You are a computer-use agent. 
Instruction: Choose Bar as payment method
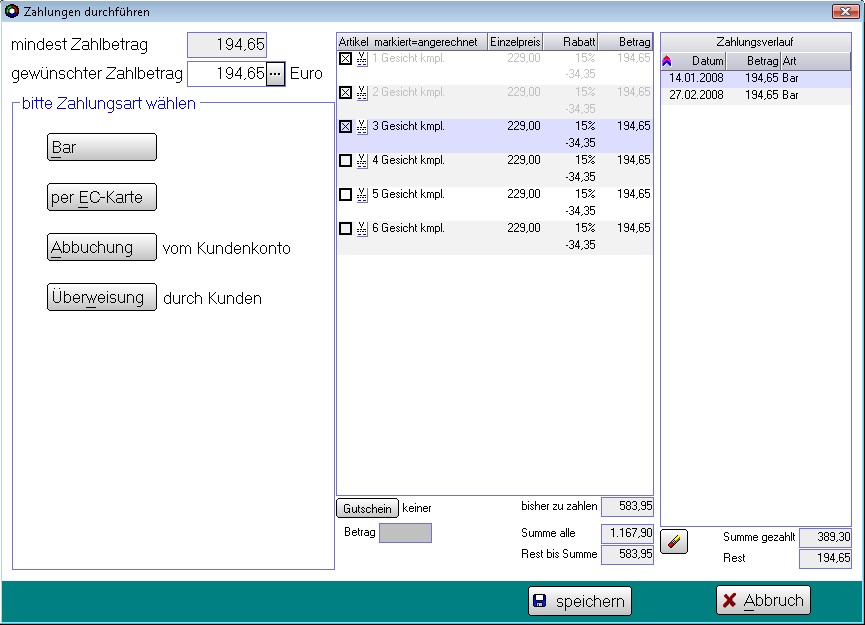pyautogui.click(x=102, y=147)
